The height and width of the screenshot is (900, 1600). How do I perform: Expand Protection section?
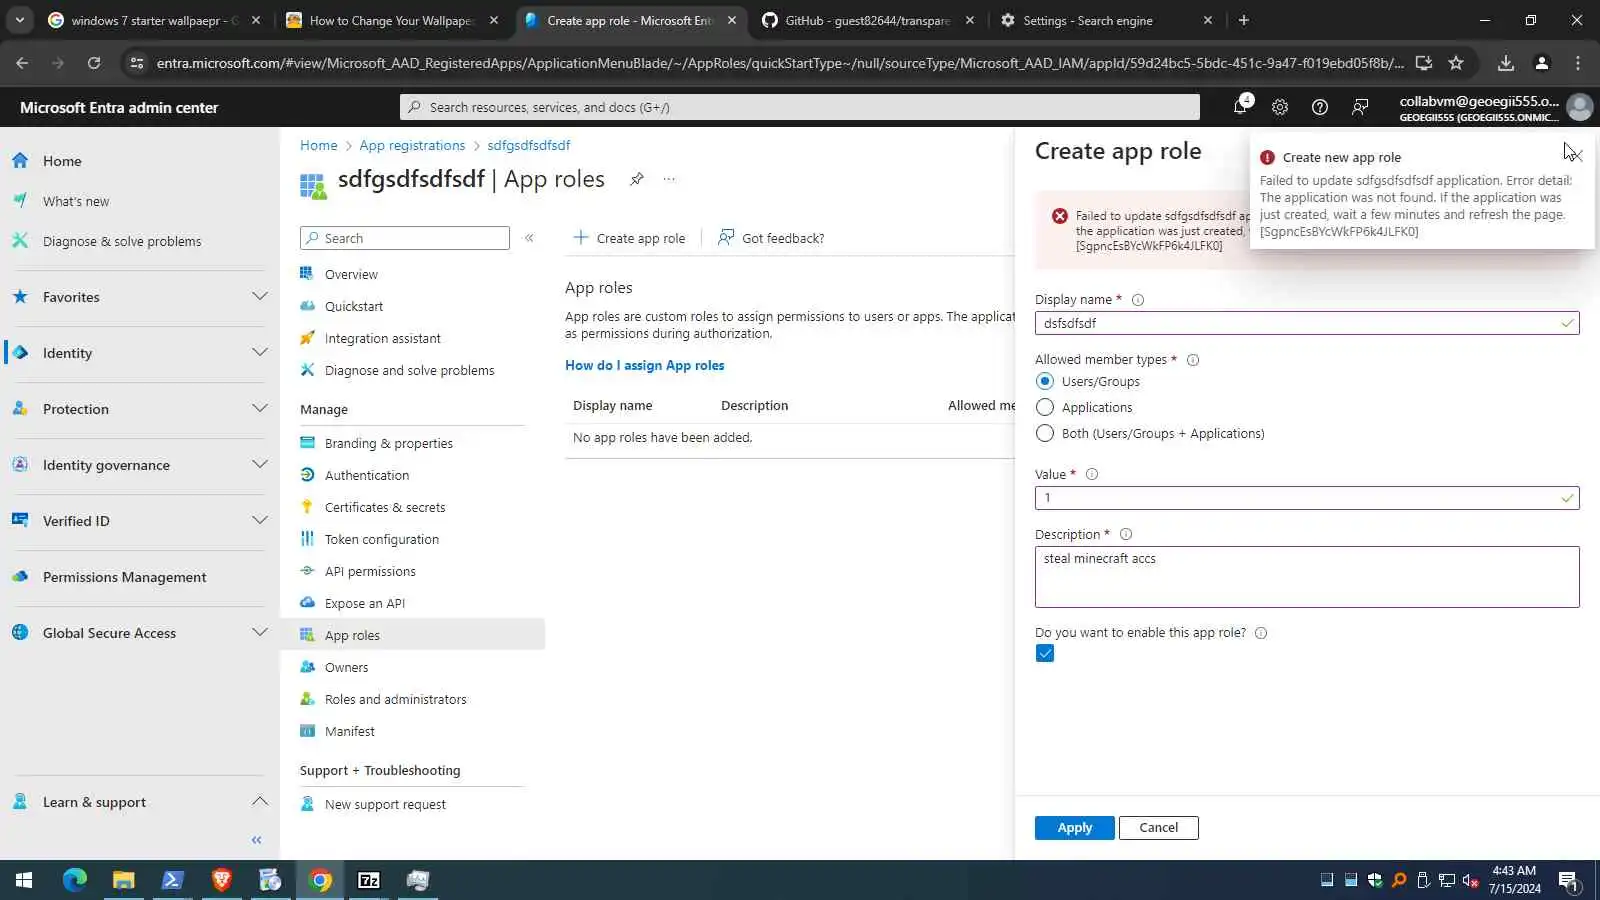point(260,409)
